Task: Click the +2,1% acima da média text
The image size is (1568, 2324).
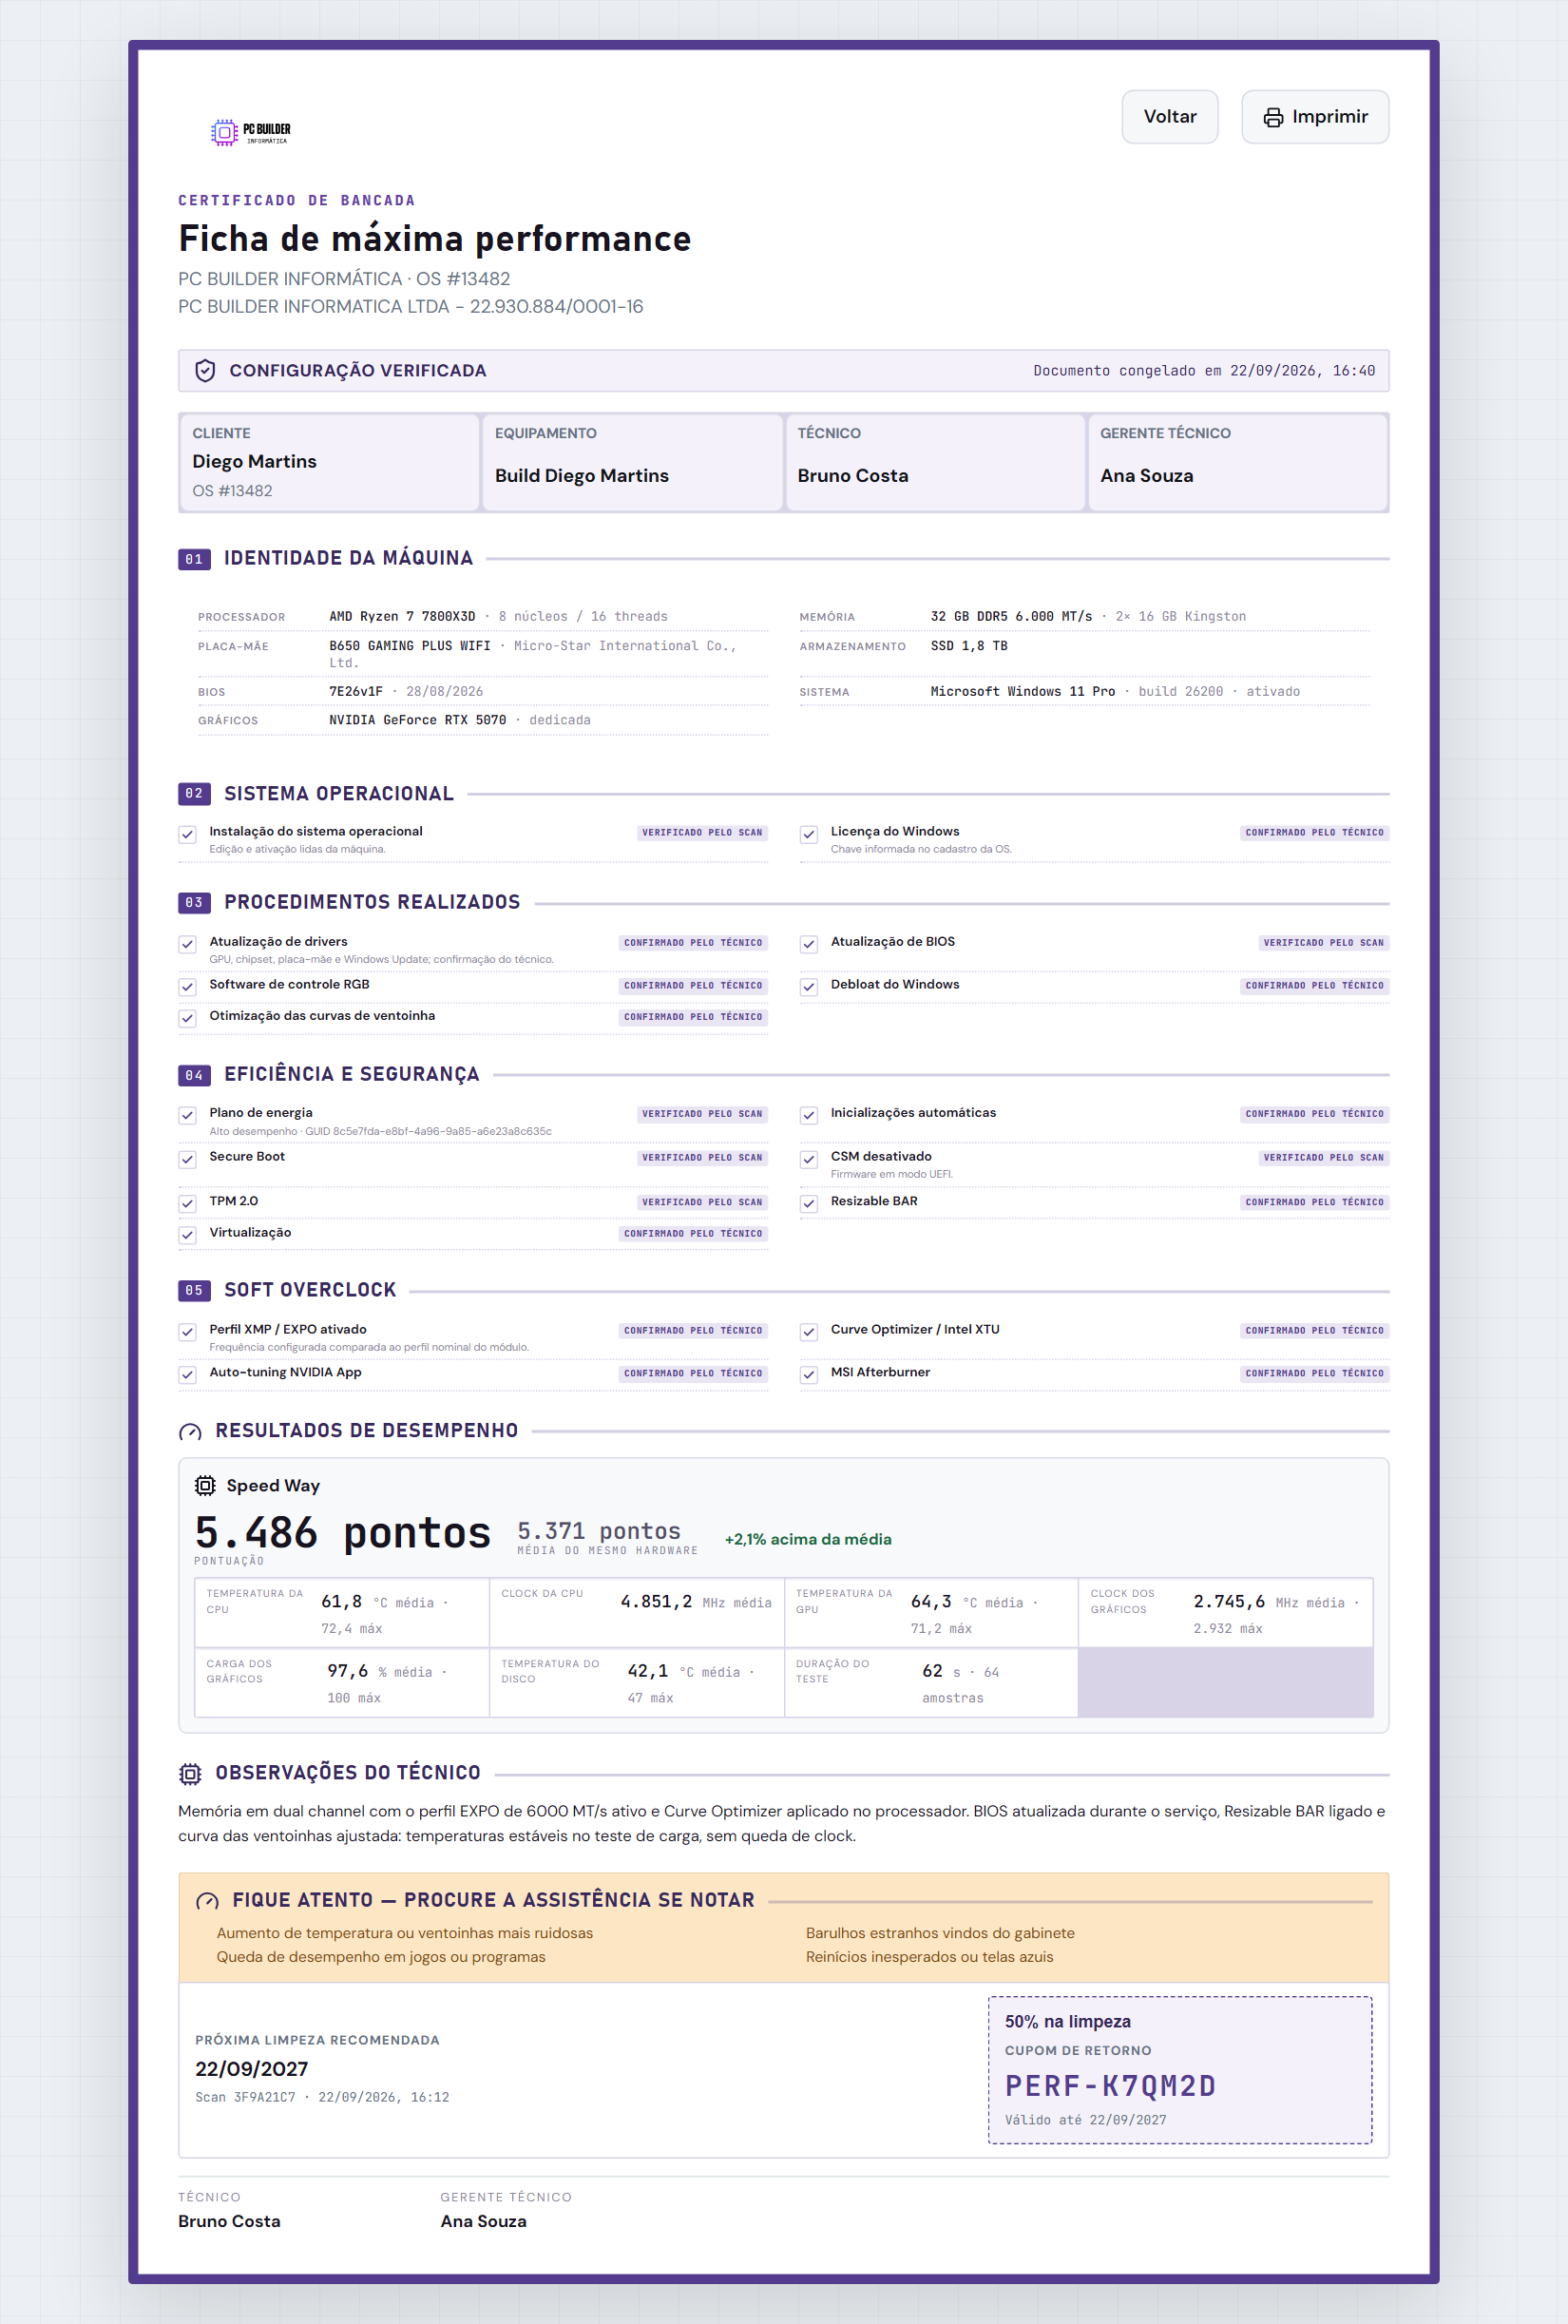Action: (808, 1539)
